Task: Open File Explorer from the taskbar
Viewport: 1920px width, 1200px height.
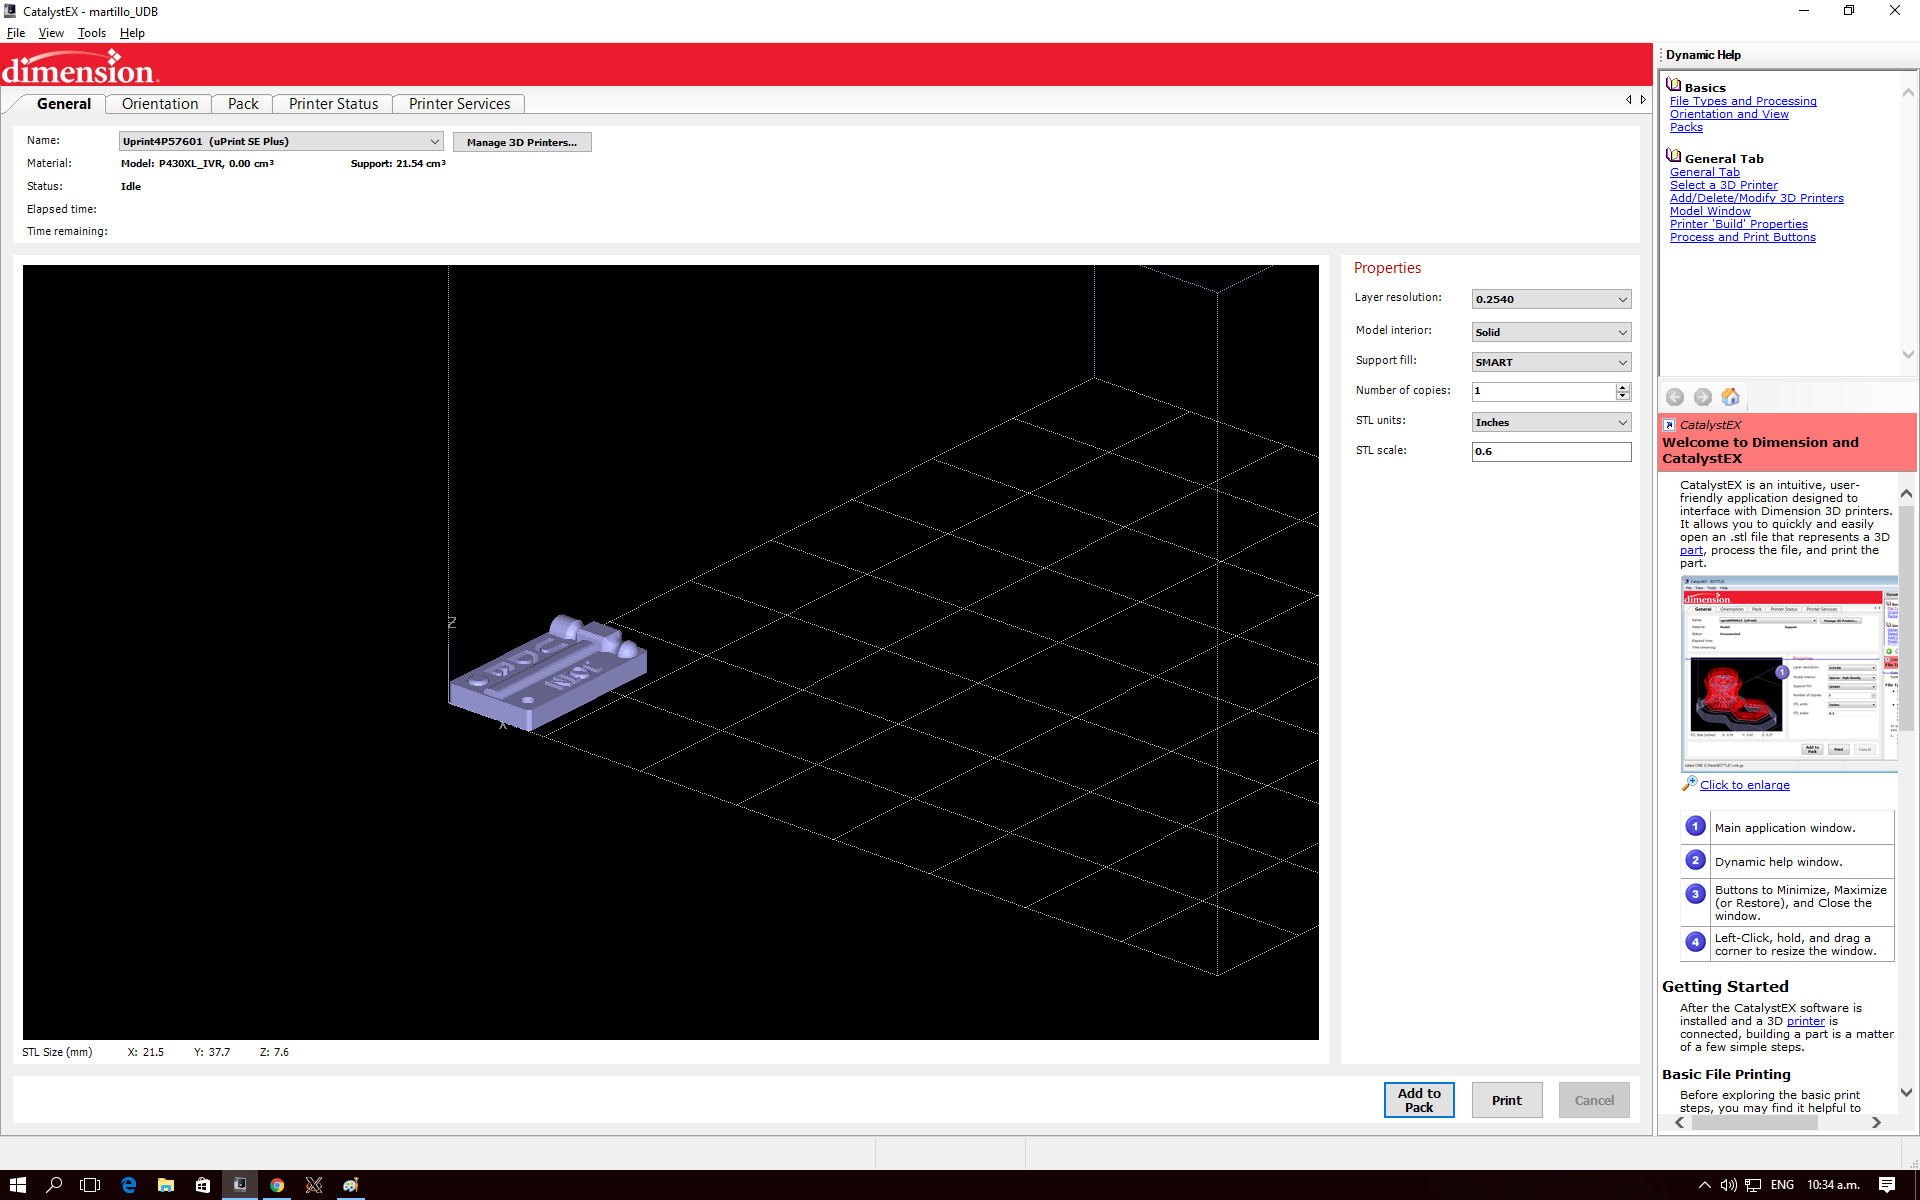Action: pyautogui.click(x=165, y=1185)
